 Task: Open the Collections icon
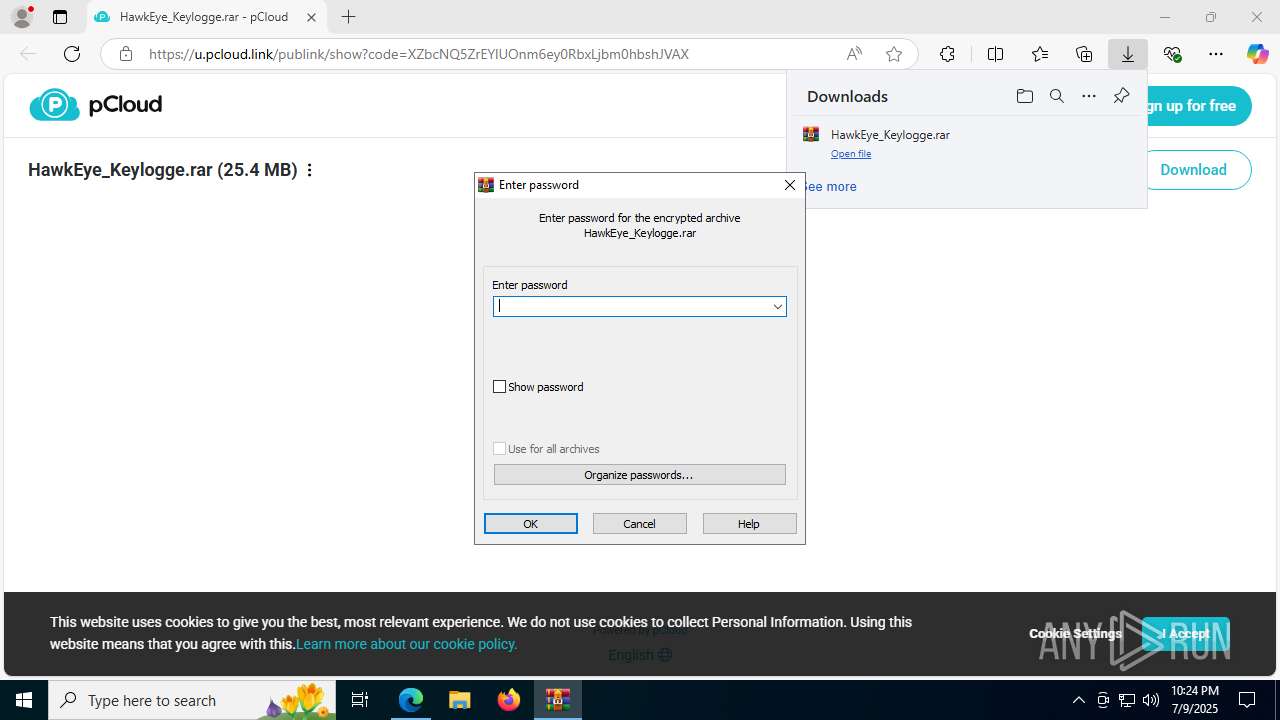[x=1084, y=54]
